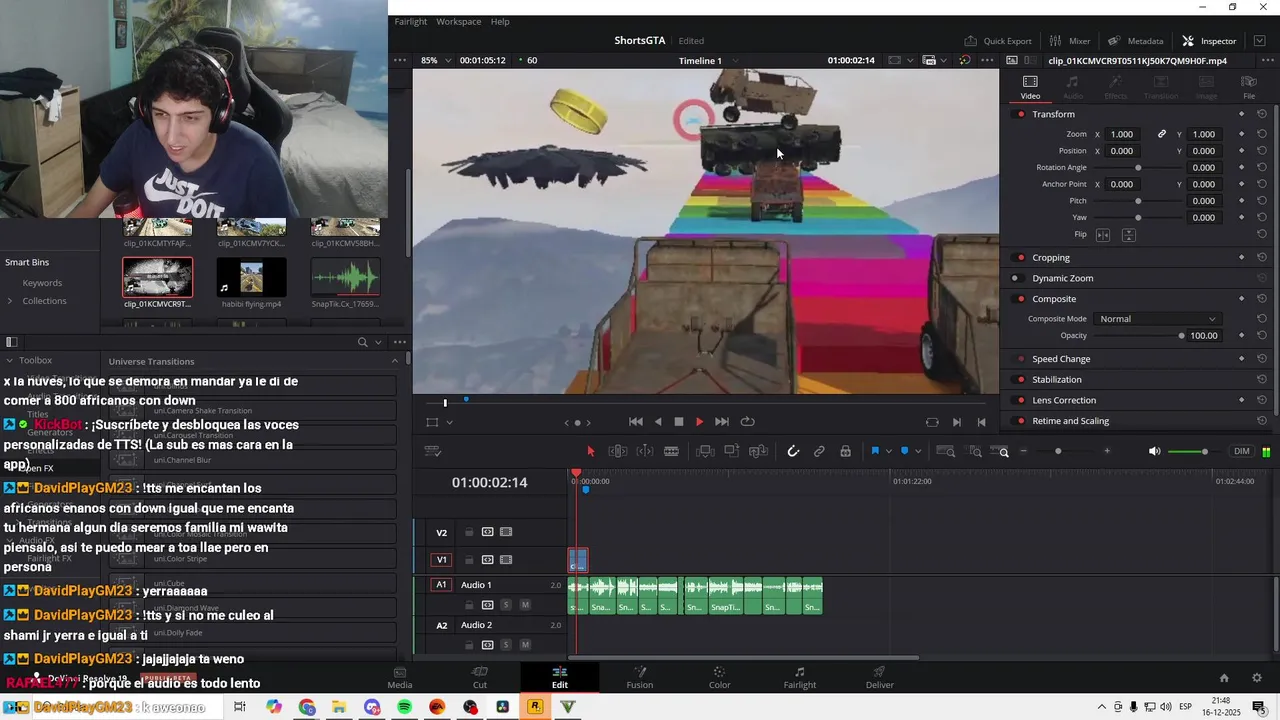Open the Help menu
This screenshot has width=1280, height=720.
click(x=500, y=21)
